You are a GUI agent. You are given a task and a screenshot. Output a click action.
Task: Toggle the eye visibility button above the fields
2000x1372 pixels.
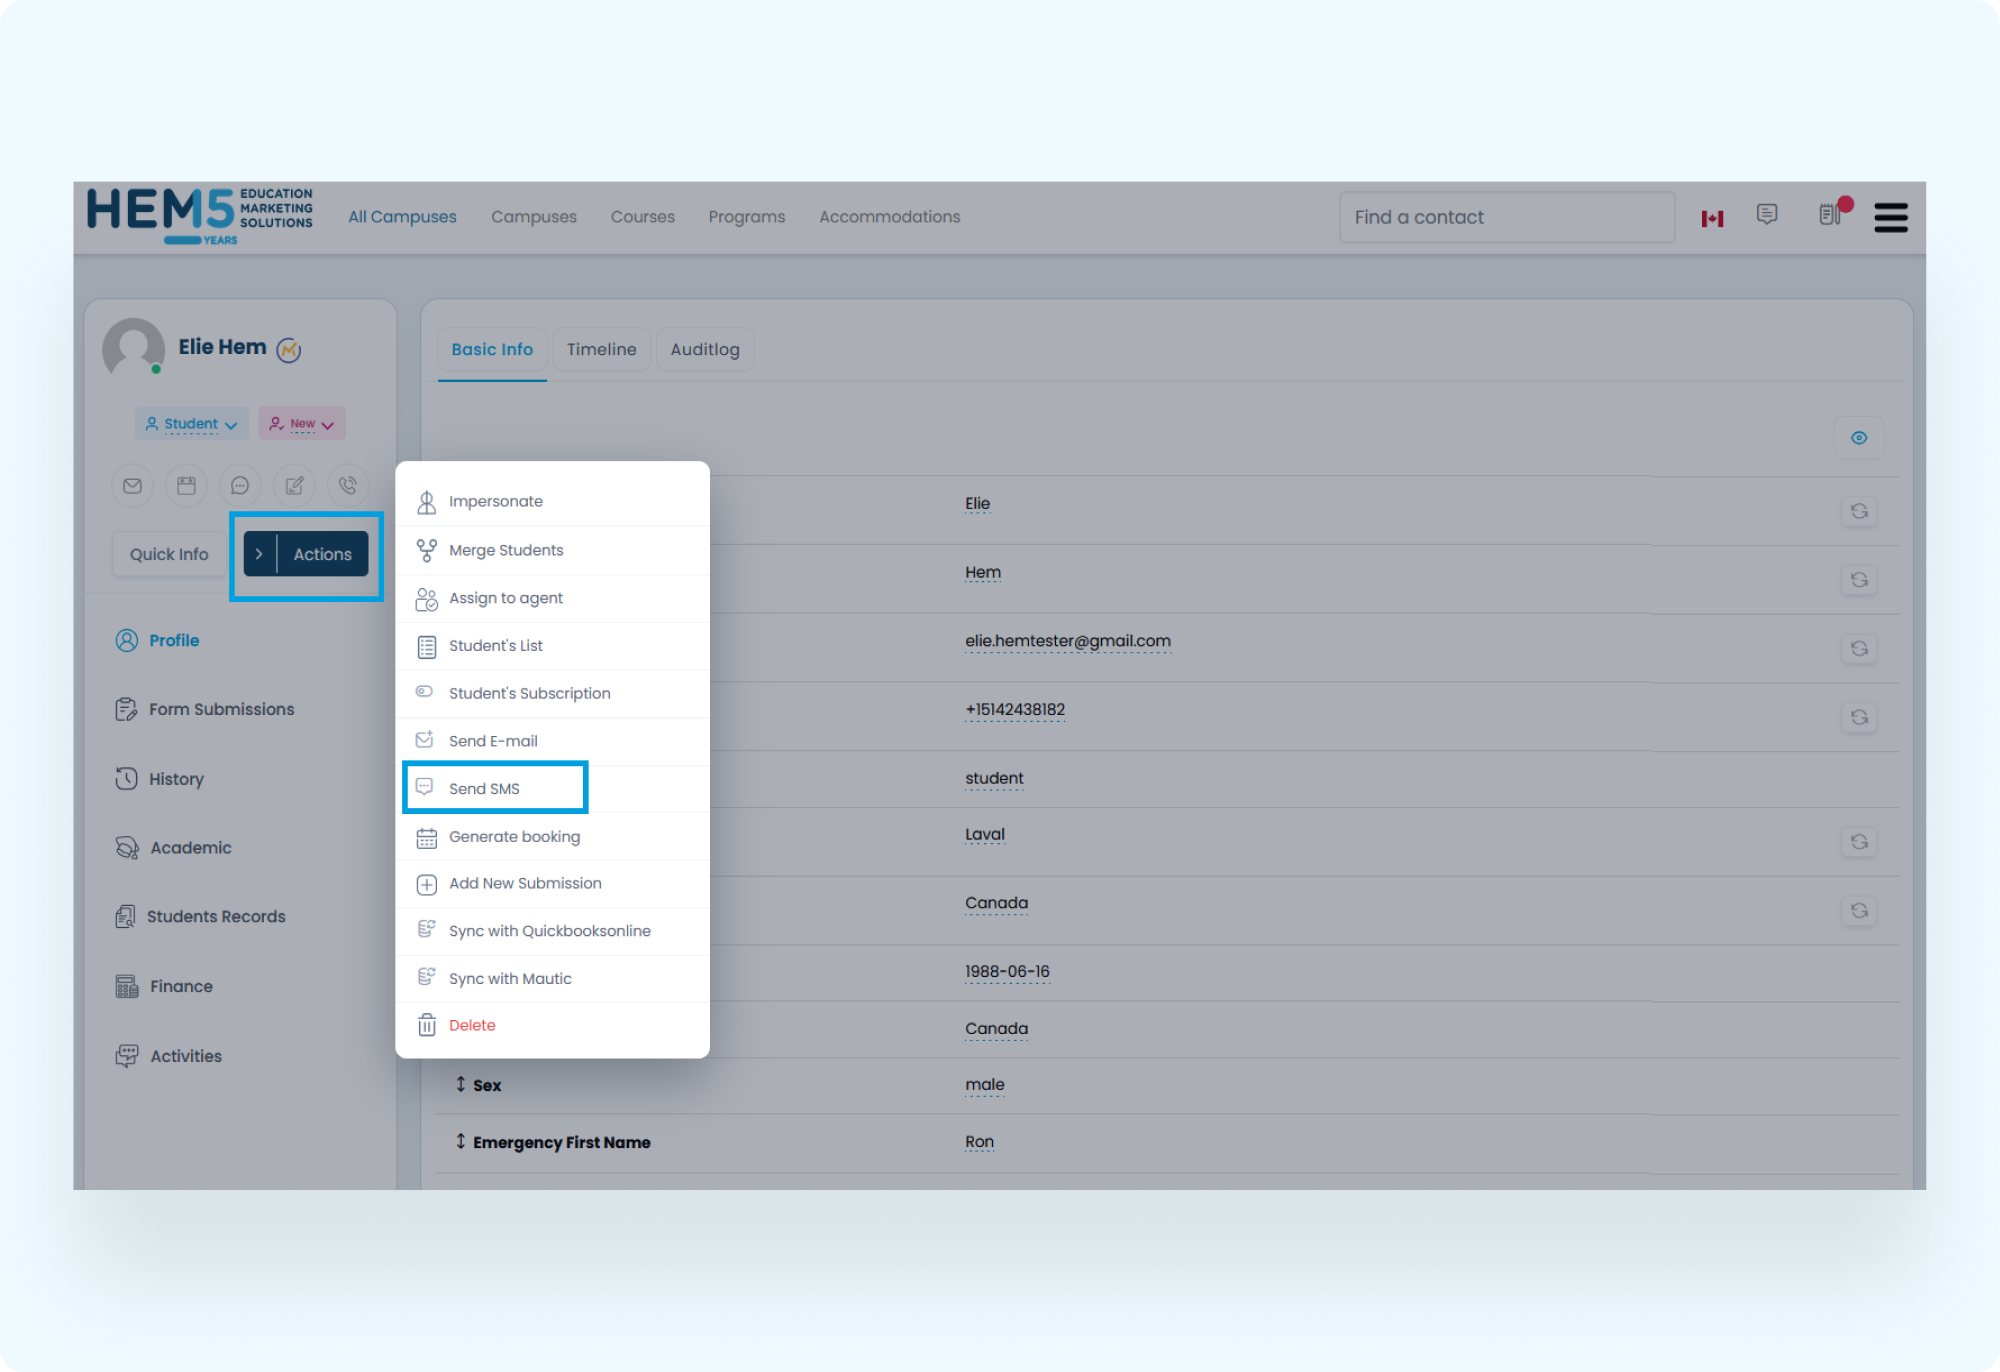click(x=1859, y=438)
